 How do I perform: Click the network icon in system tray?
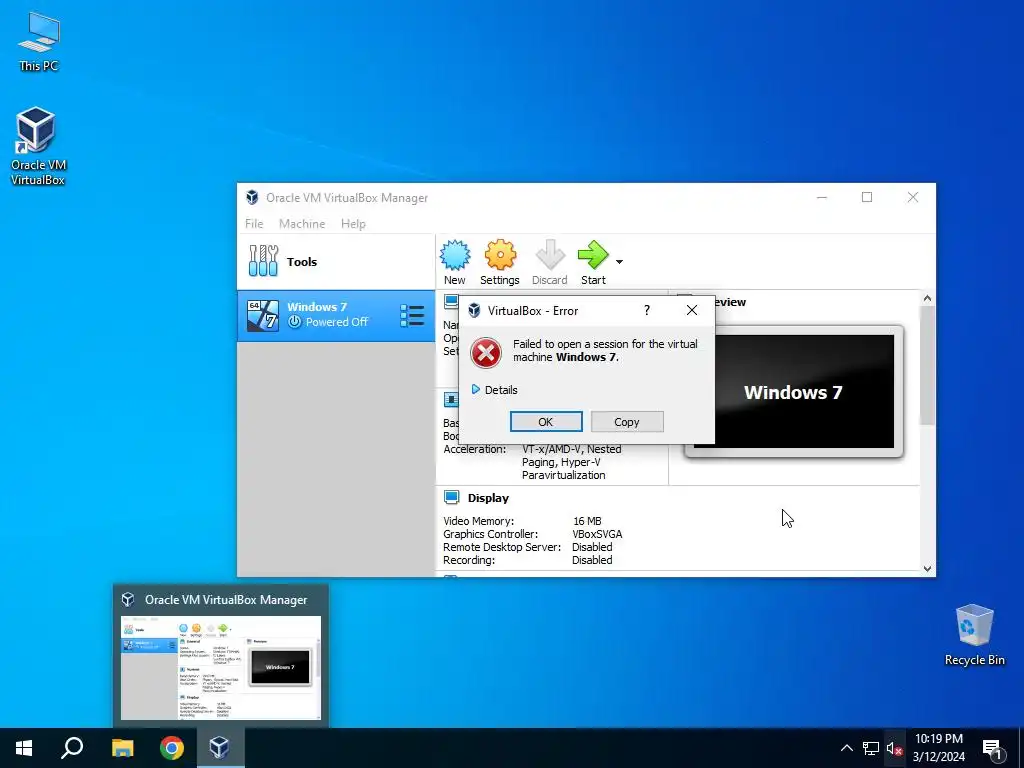tap(871, 748)
